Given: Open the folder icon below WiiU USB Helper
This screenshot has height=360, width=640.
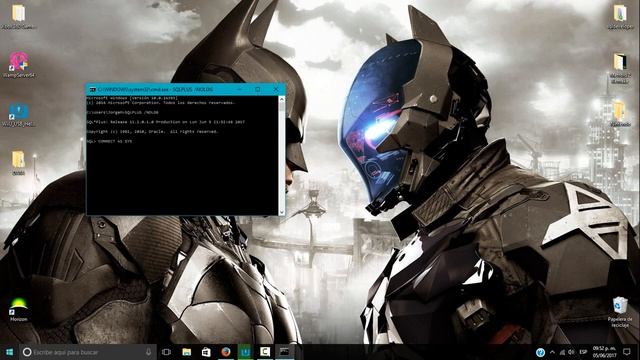Looking at the screenshot, I should [18, 162].
